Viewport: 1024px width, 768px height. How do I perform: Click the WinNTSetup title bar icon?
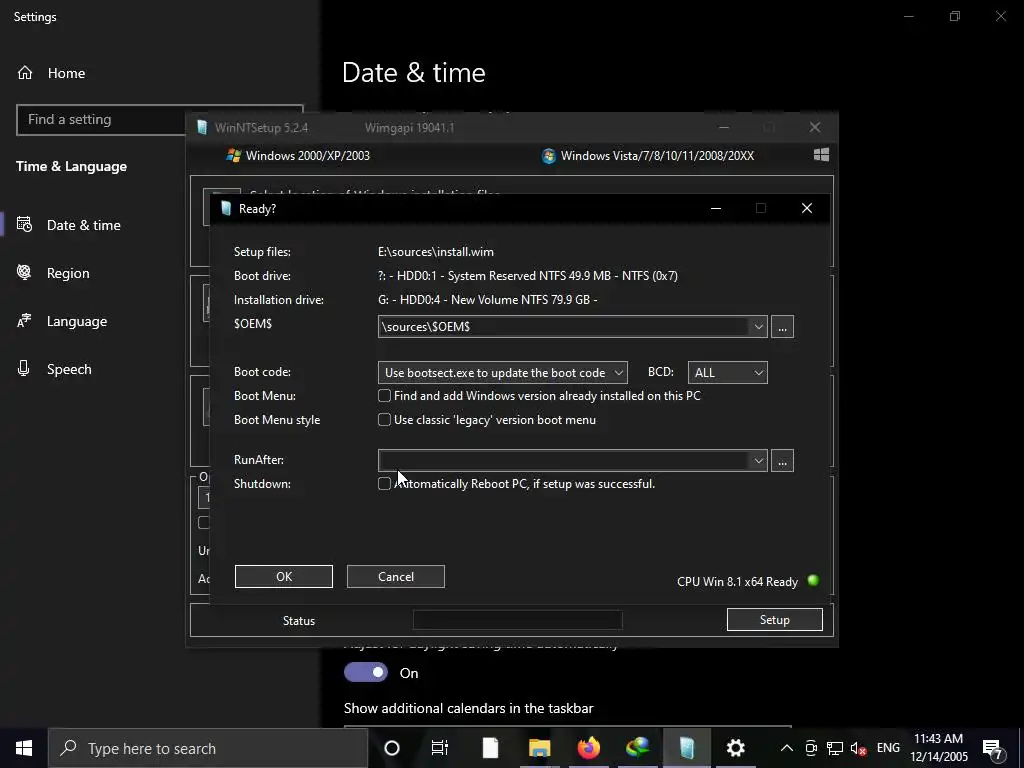pyautogui.click(x=202, y=127)
